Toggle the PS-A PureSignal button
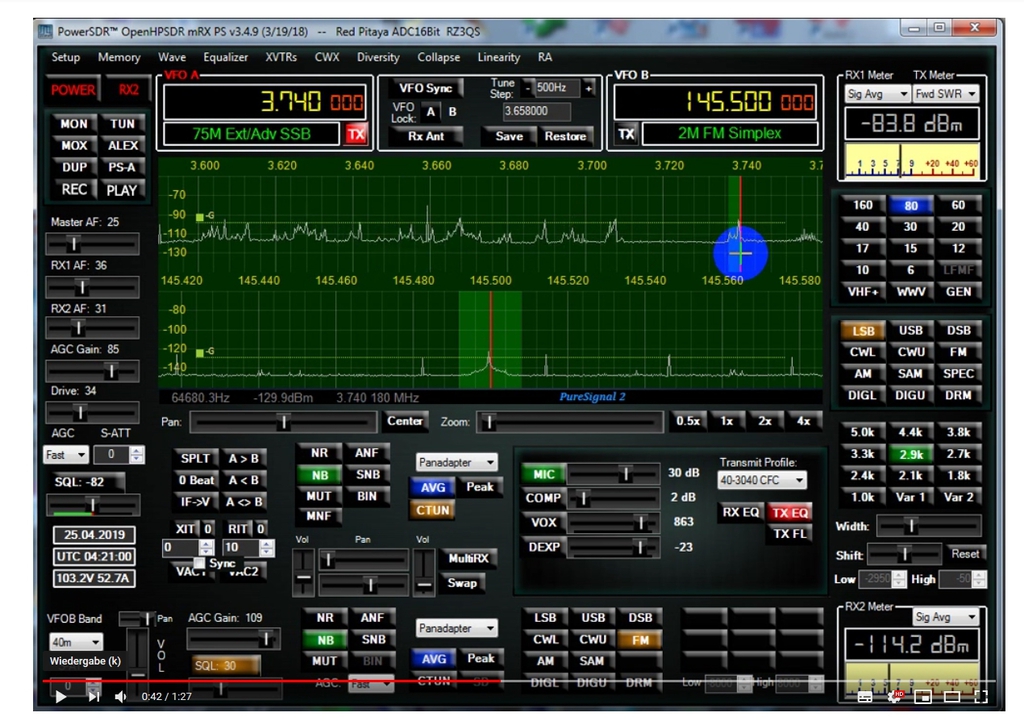This screenshot has width=1024, height=721. click(x=122, y=167)
